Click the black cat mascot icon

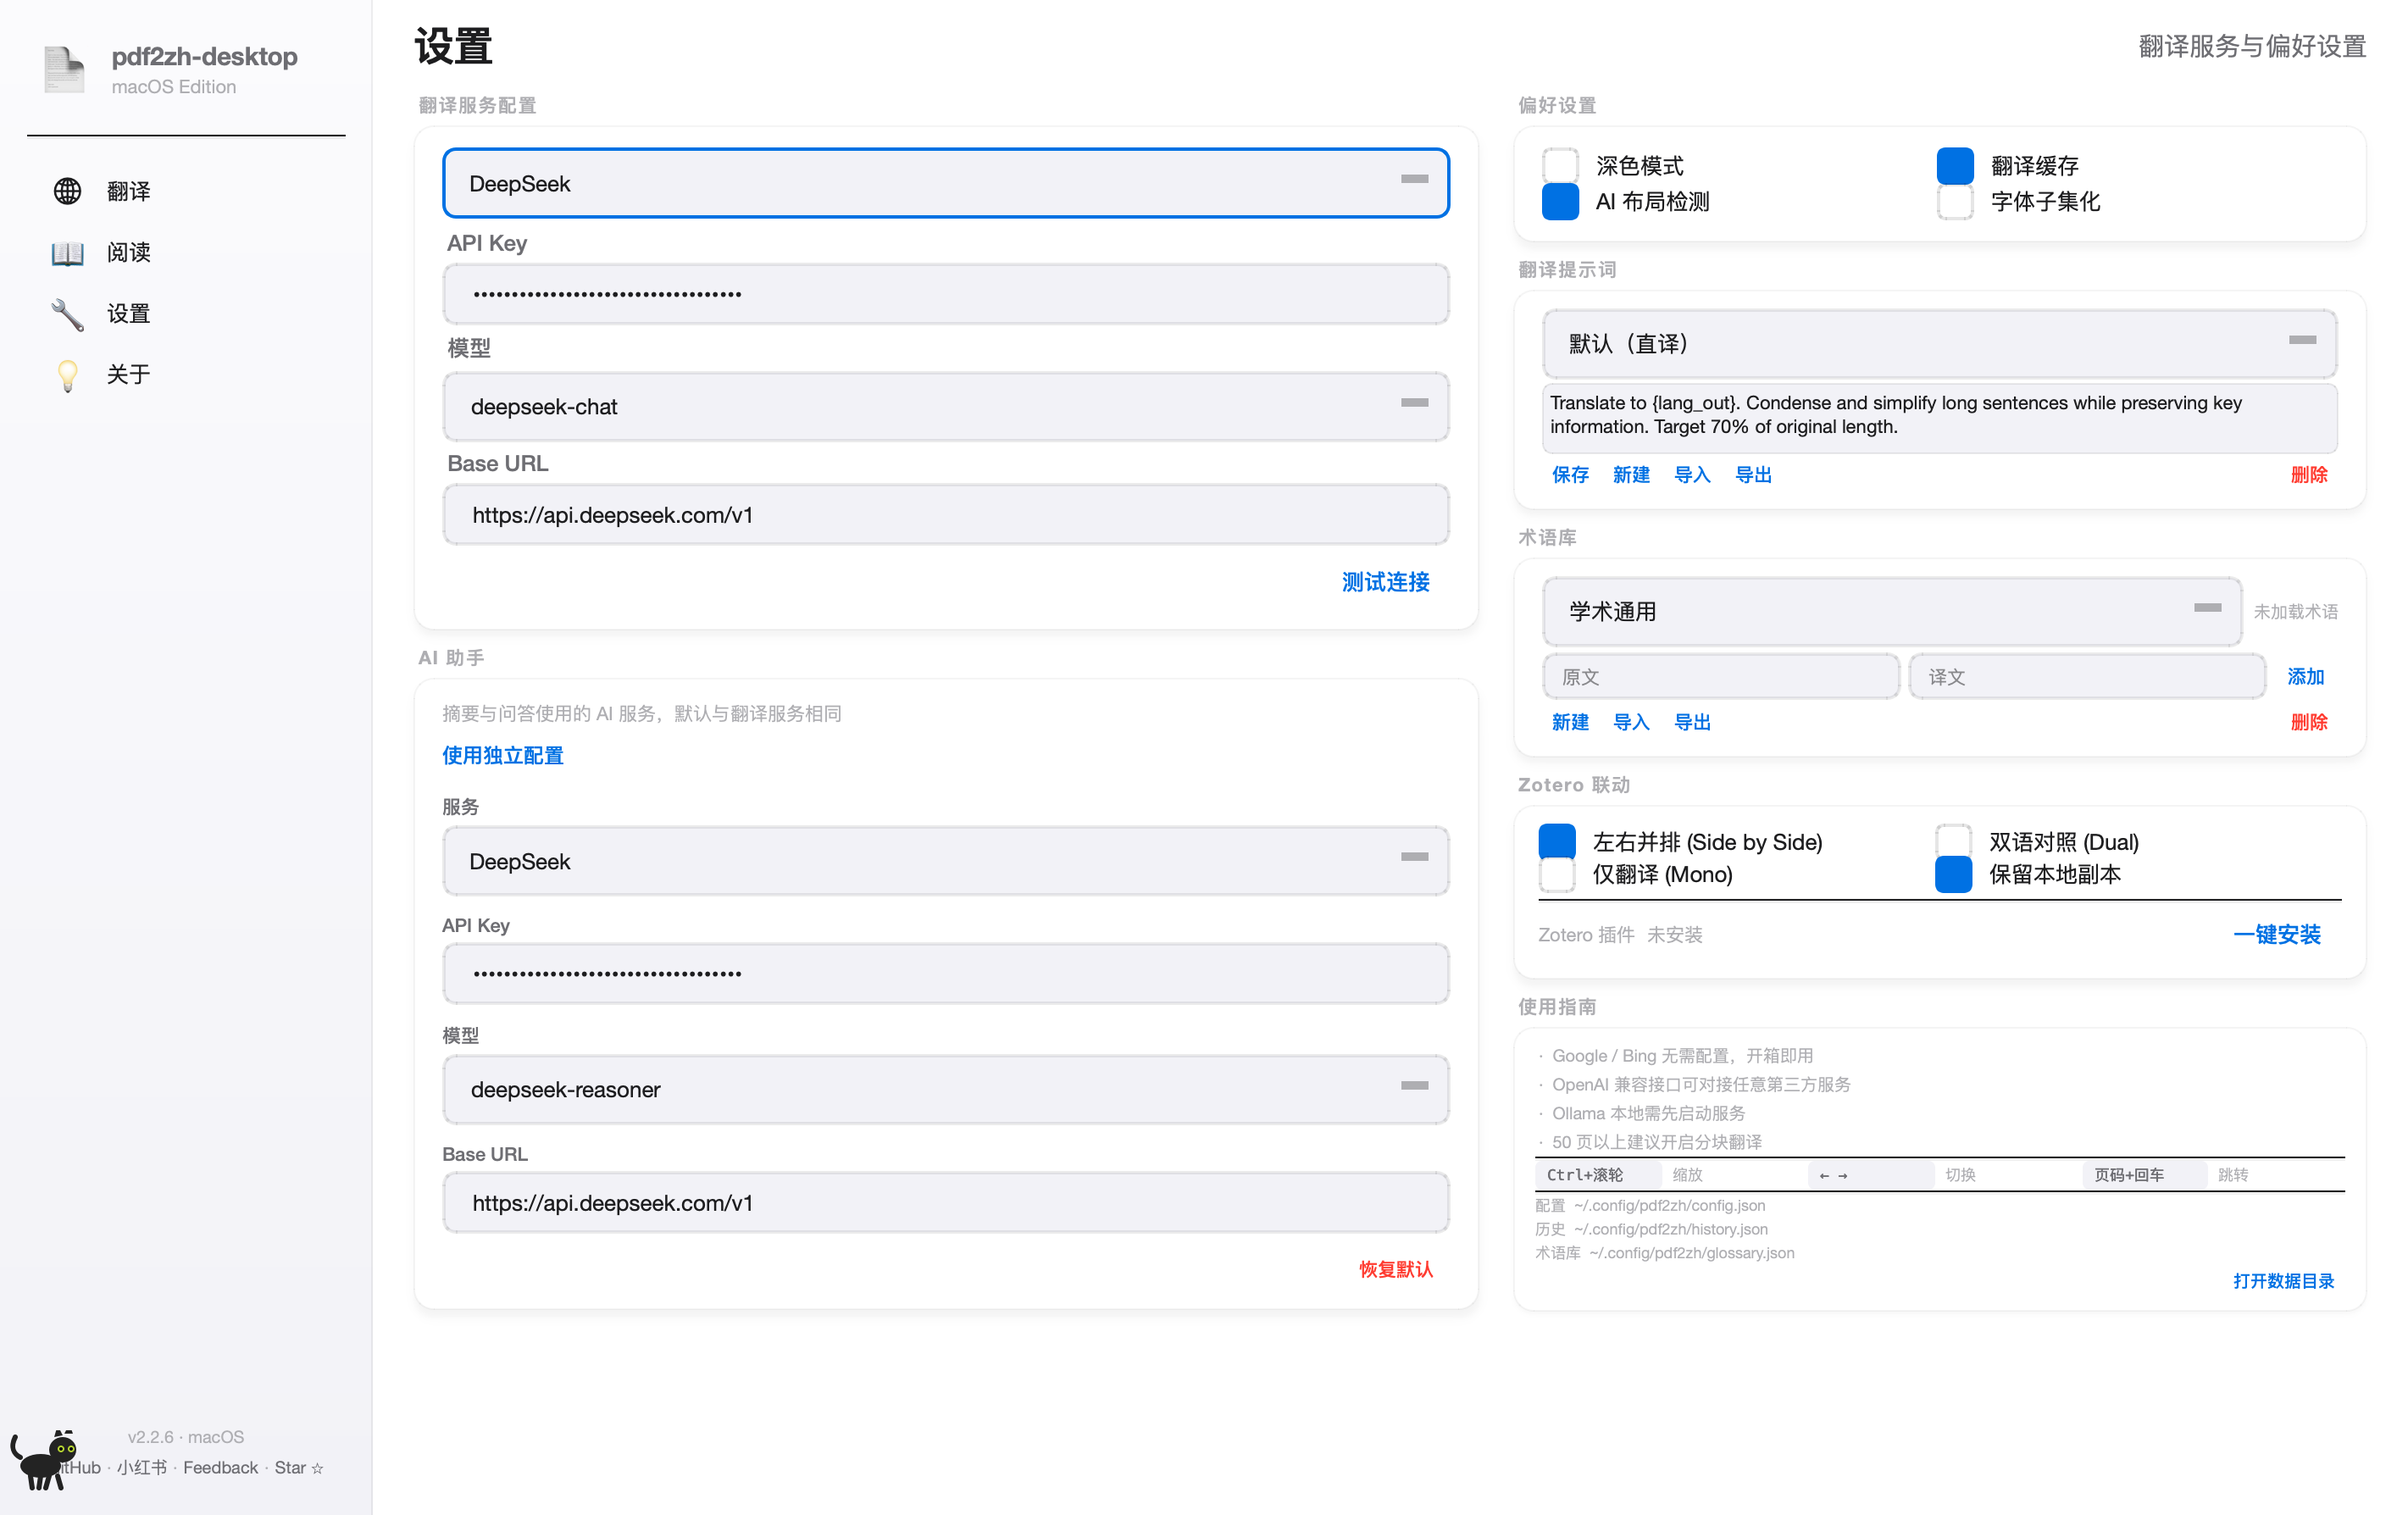pos(42,1459)
